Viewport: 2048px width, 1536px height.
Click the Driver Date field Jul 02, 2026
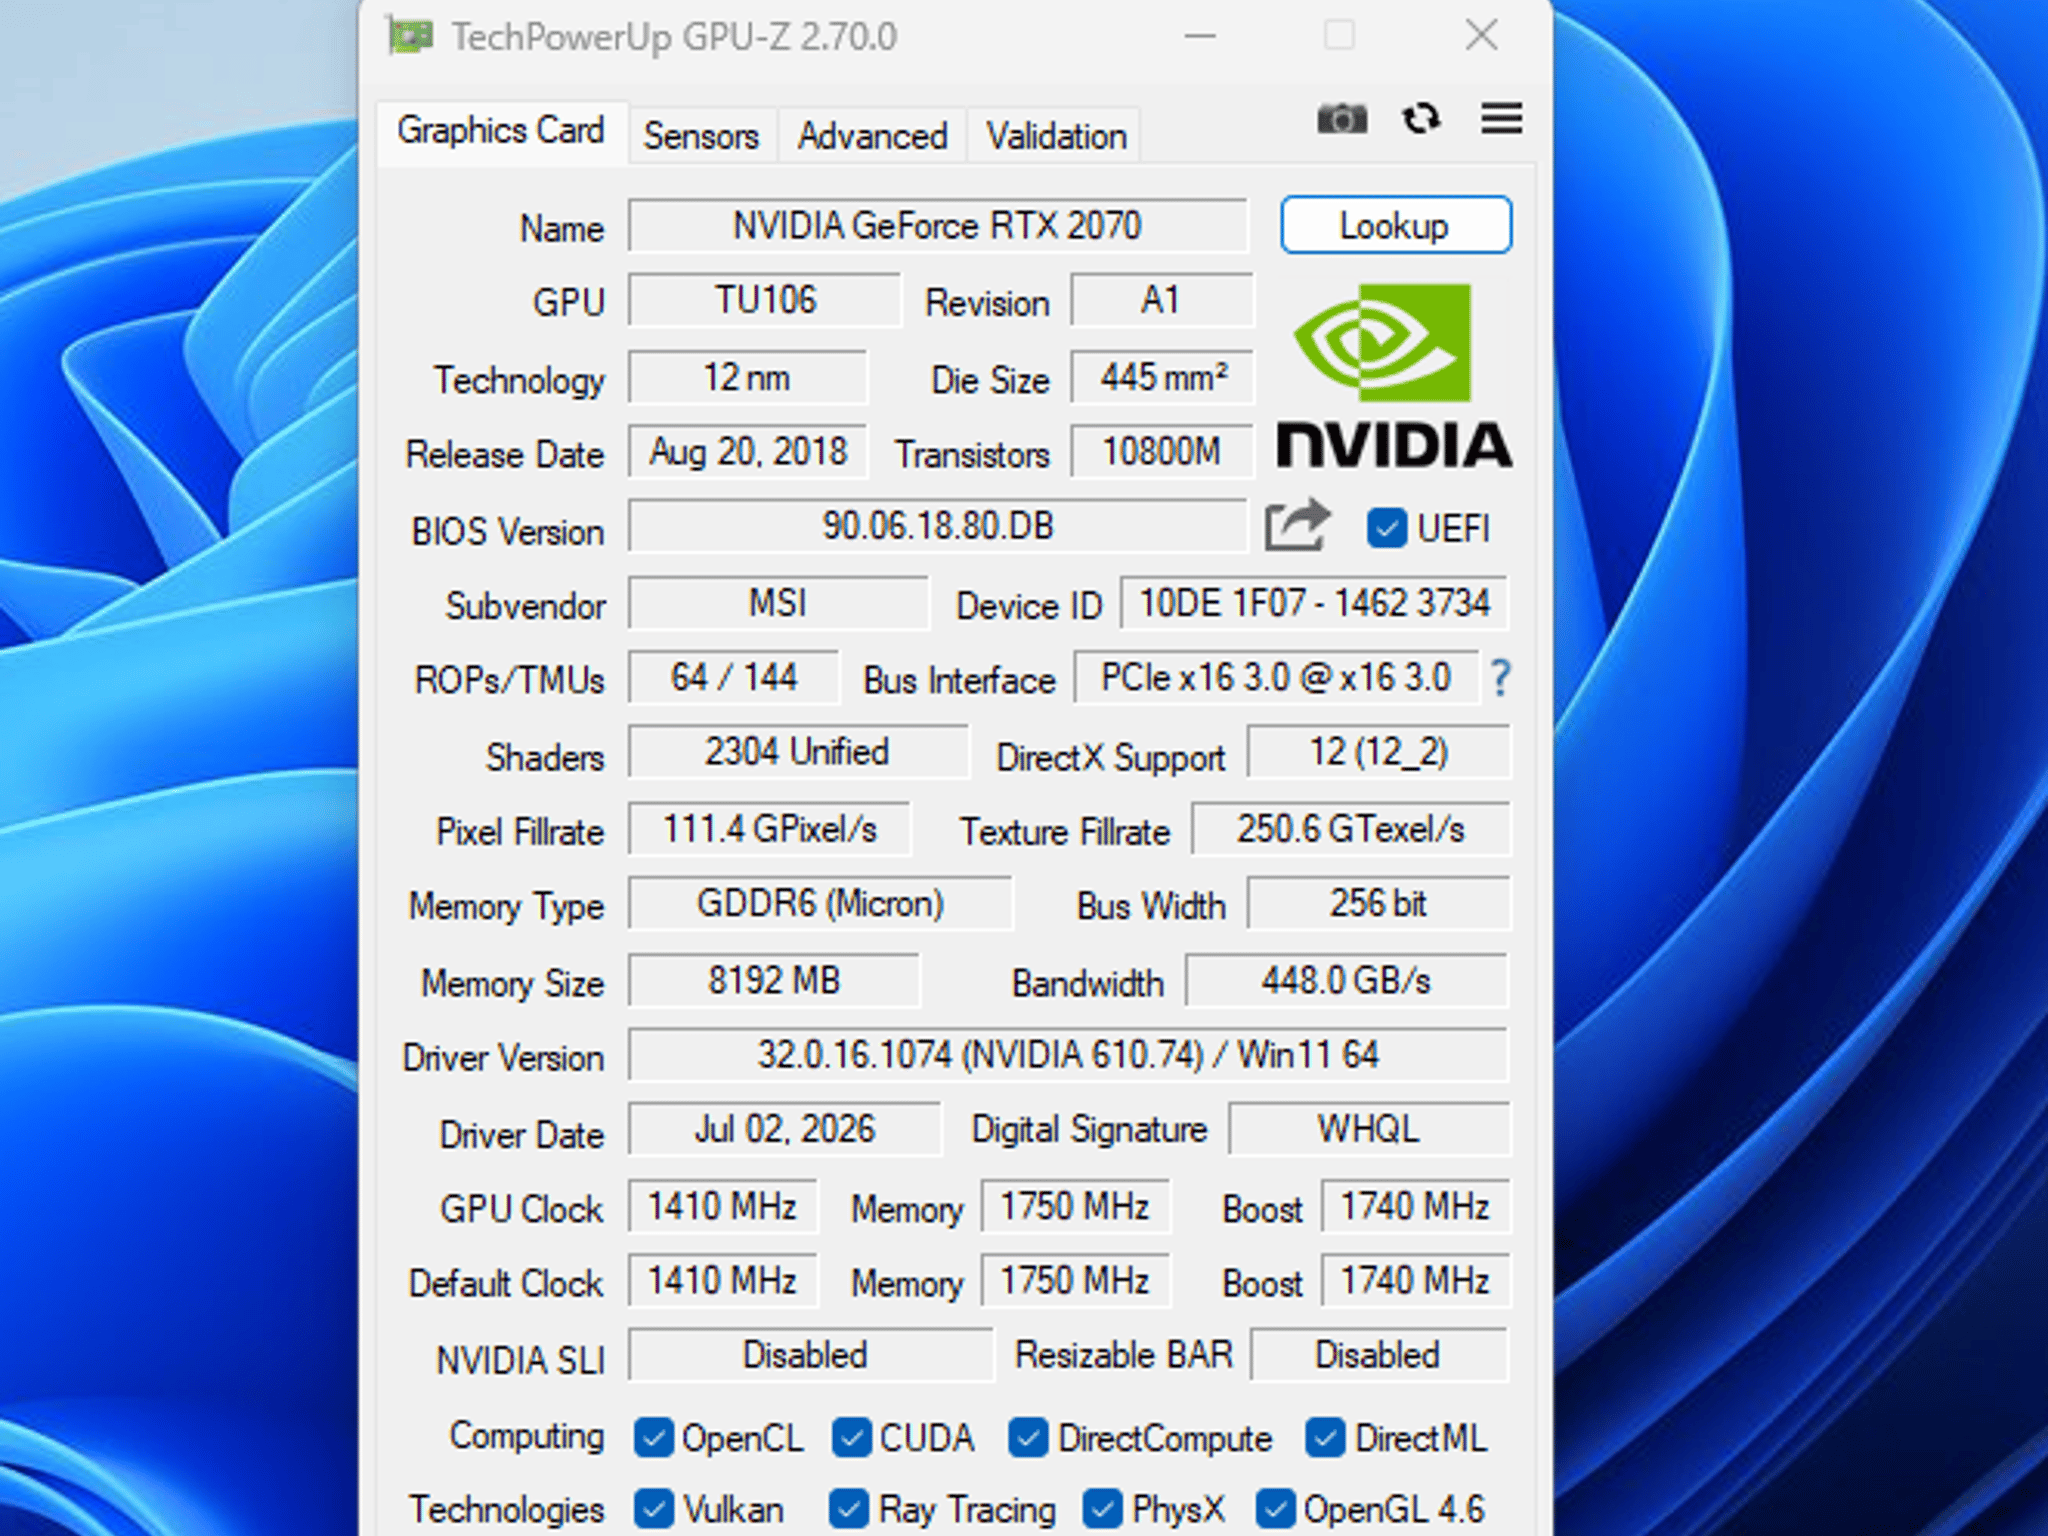pyautogui.click(x=784, y=1129)
